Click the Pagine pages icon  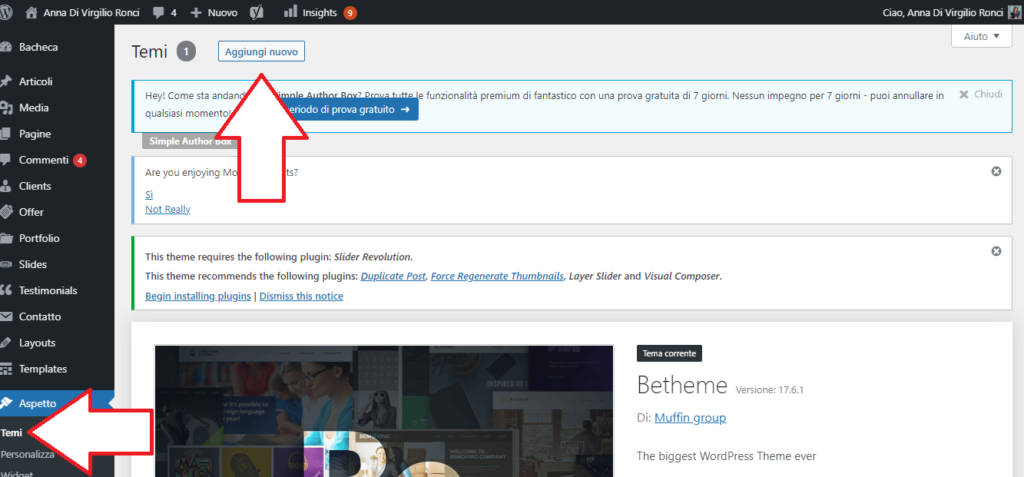[x=6, y=134]
